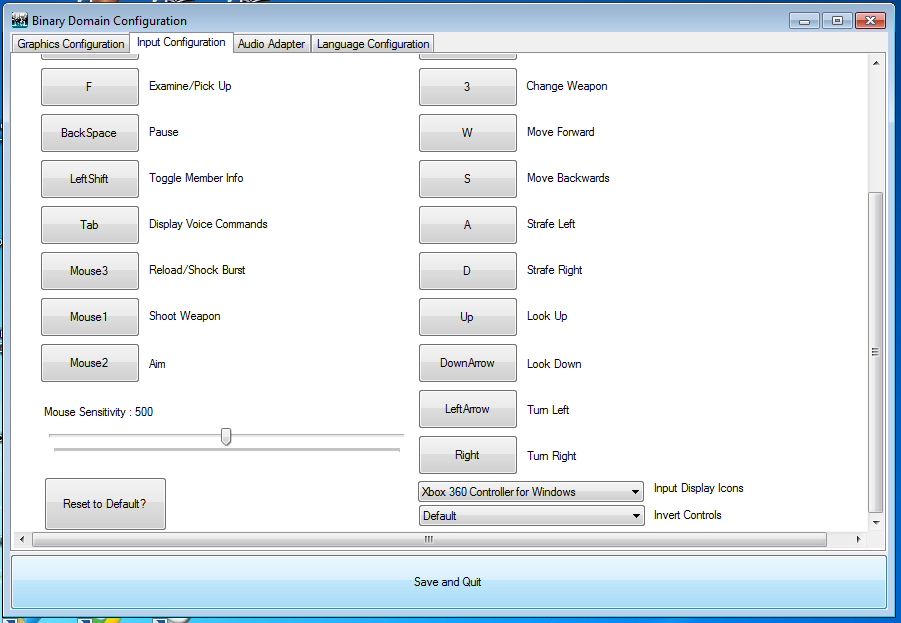
Task: Change the Pause key binding BackSpace
Action: [89, 133]
